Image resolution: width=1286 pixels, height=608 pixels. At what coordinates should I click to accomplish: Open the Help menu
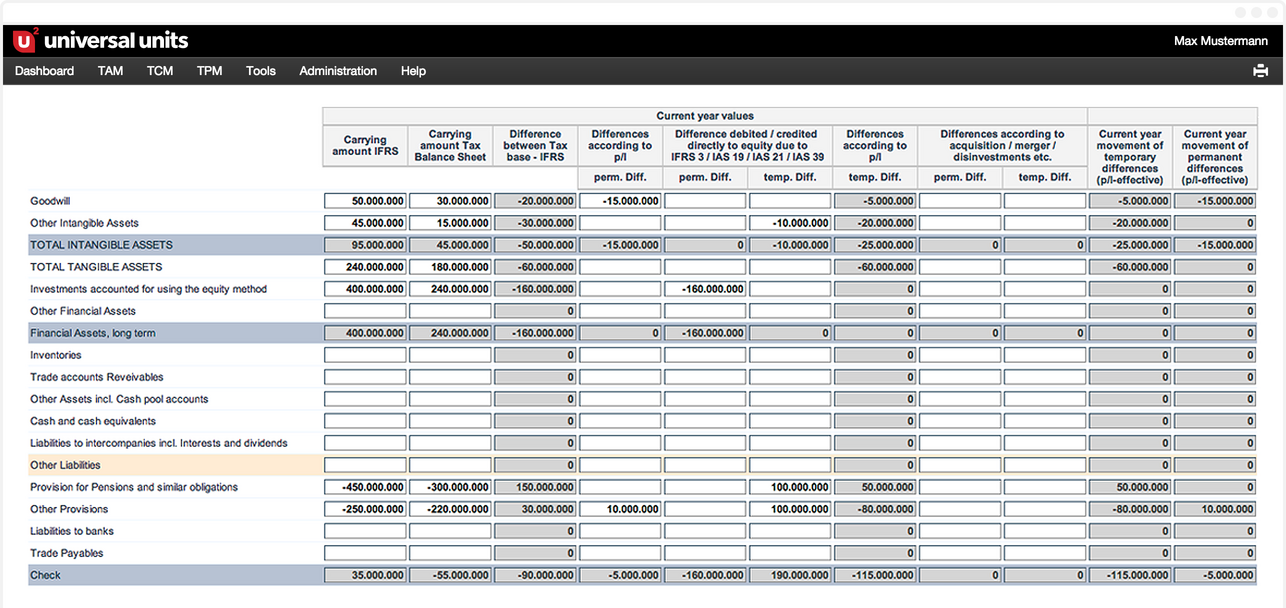click(x=413, y=71)
